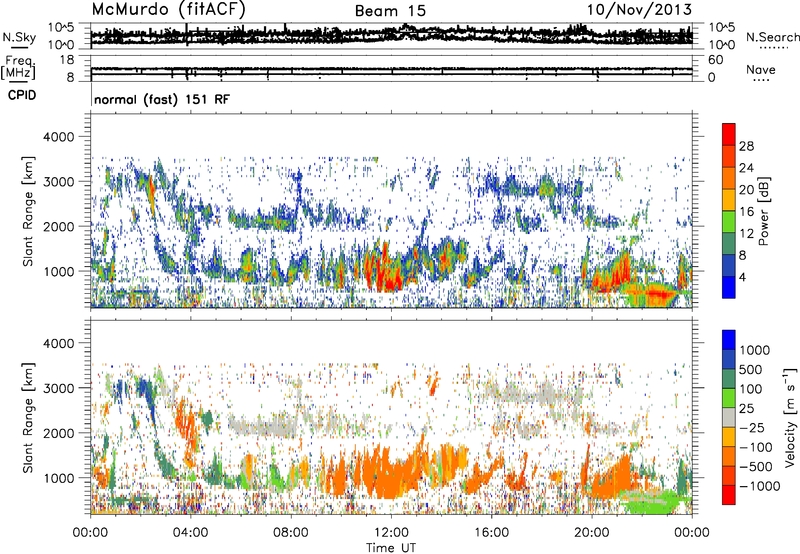Click the '4' power colorbar tick label
Viewport: 800px width, 554px height.
tap(742, 277)
